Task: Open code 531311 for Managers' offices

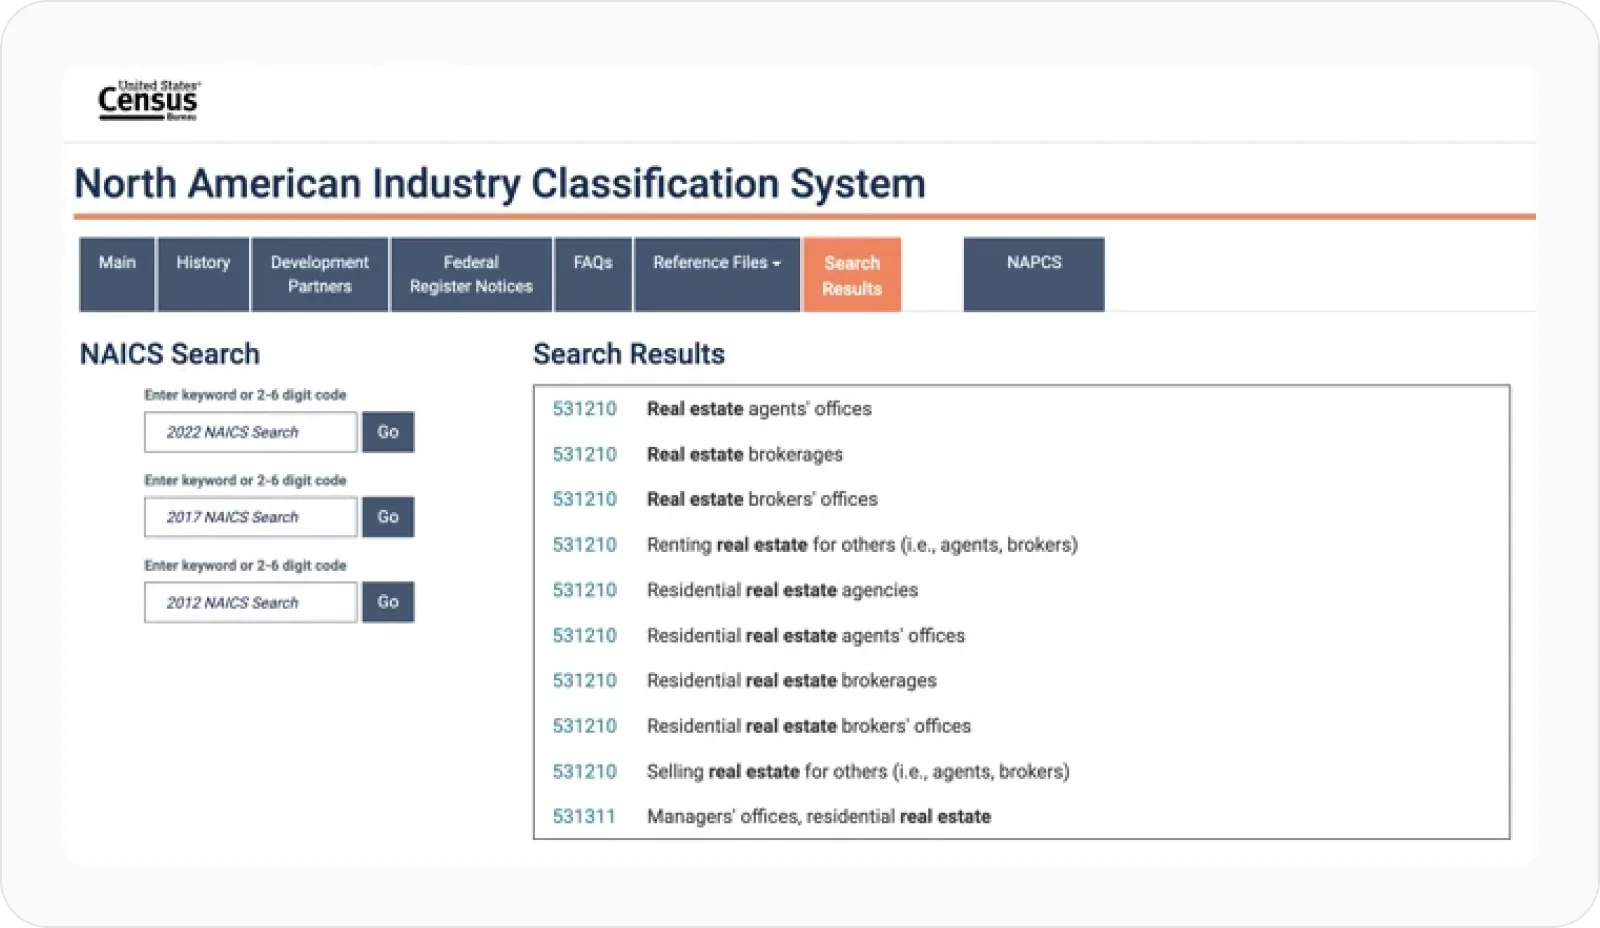Action: point(584,816)
